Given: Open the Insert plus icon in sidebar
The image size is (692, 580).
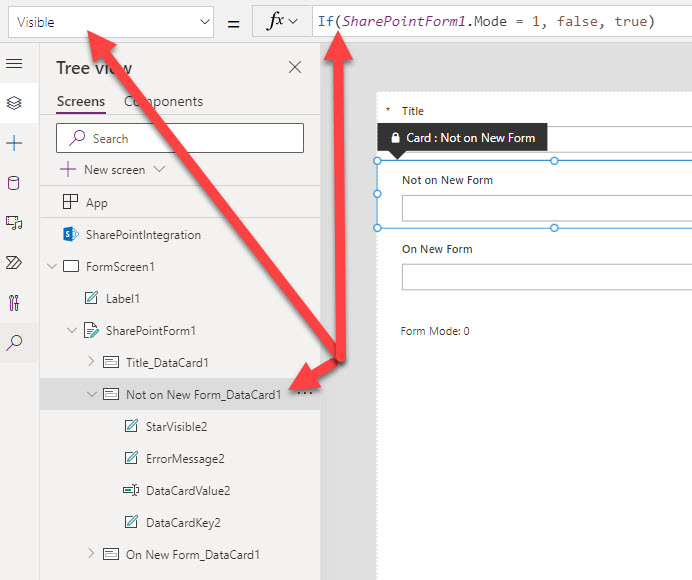Looking at the screenshot, I should pyautogui.click(x=14, y=143).
